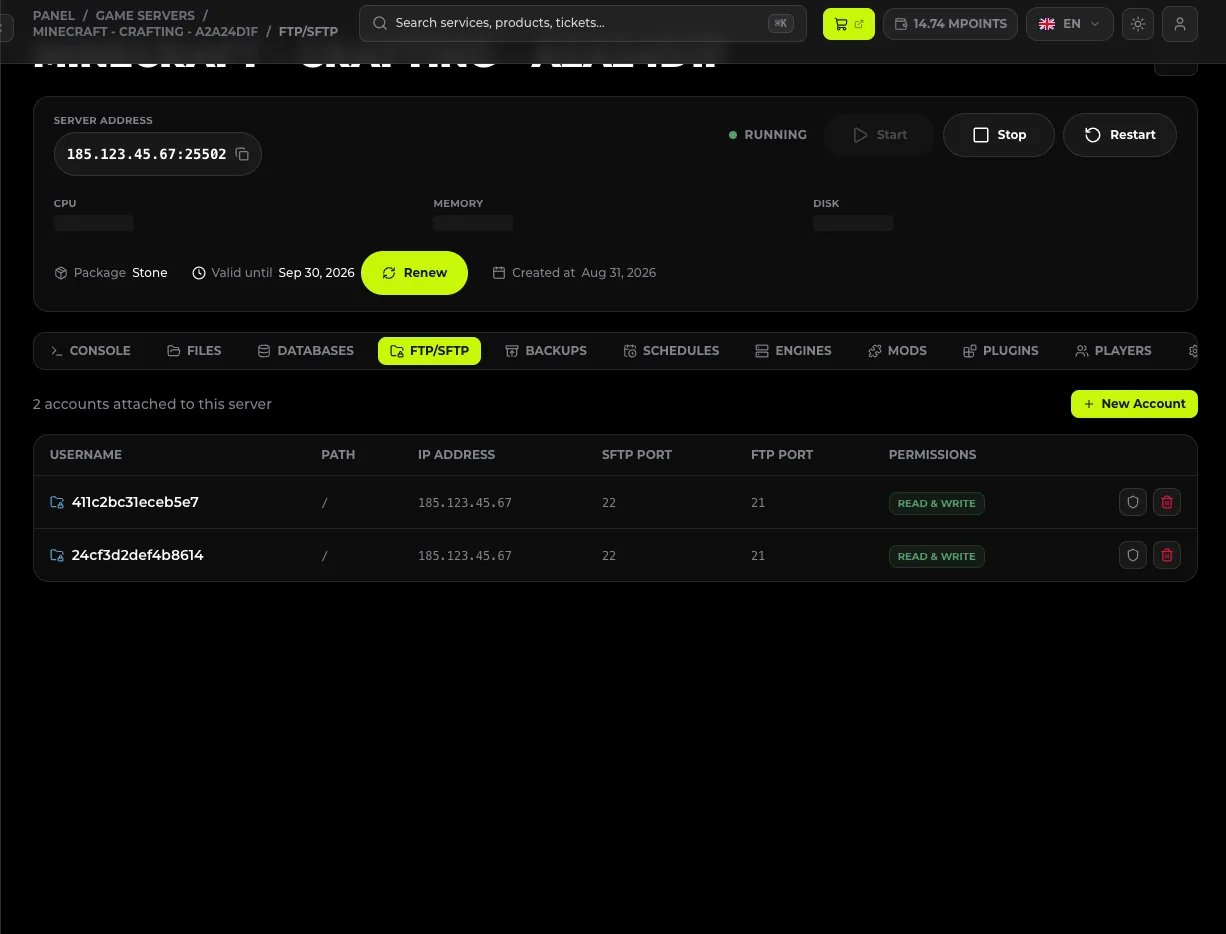Select the highlighted FTP/SFTP tab
Screen dimensions: 1226x934
[429, 351]
